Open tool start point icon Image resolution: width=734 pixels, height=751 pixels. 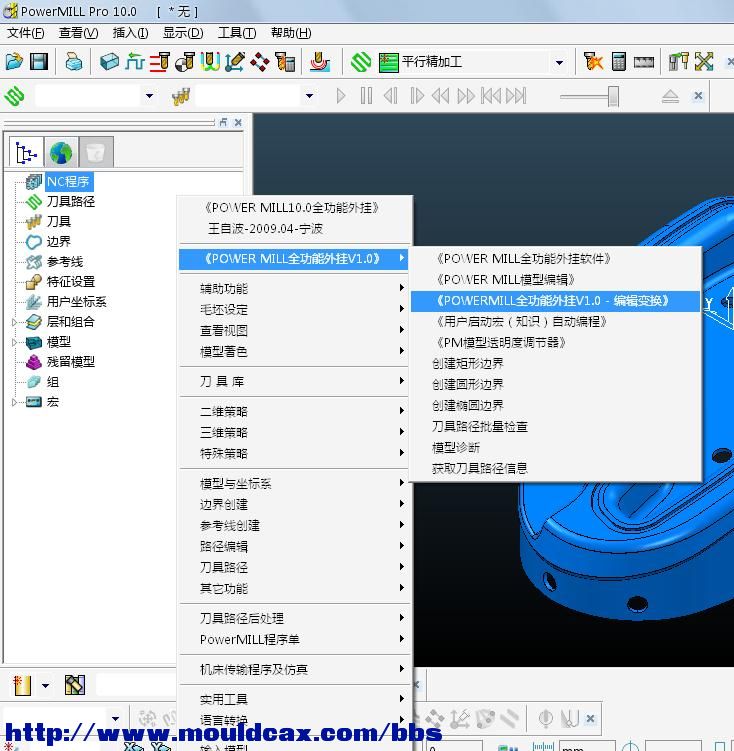[x=185, y=62]
